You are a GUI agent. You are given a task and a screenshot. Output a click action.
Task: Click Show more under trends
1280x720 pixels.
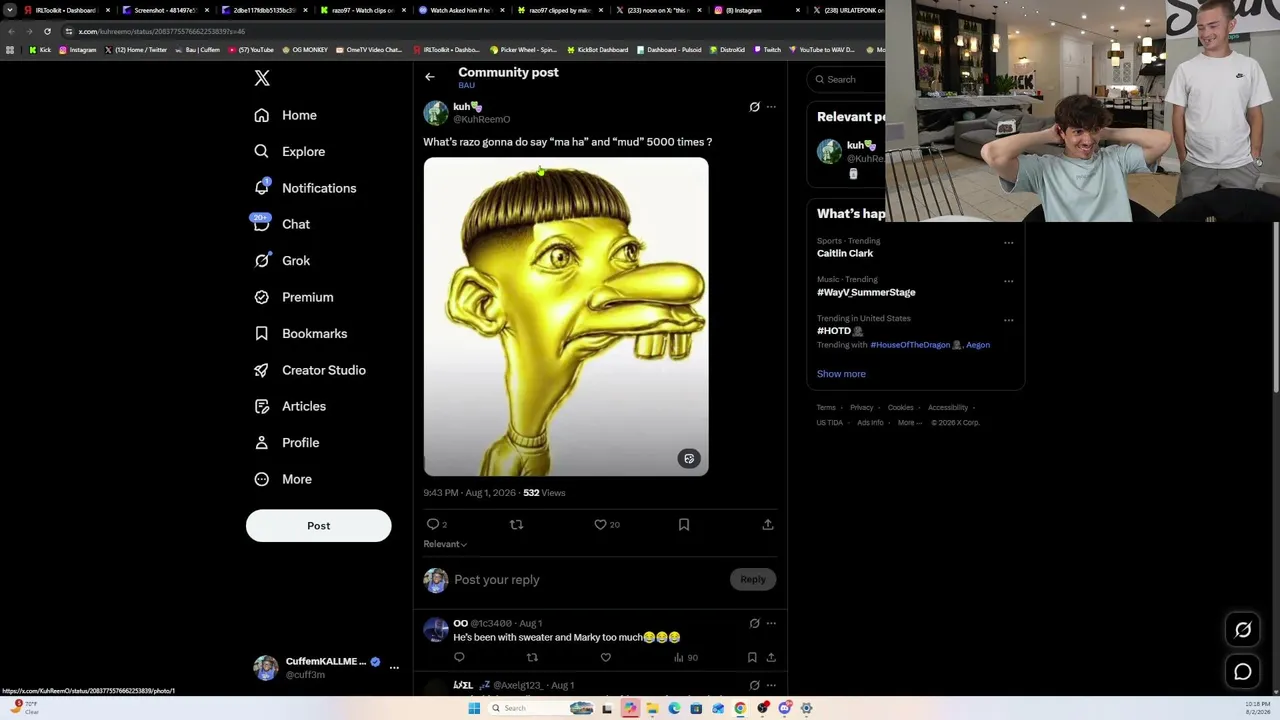841,374
